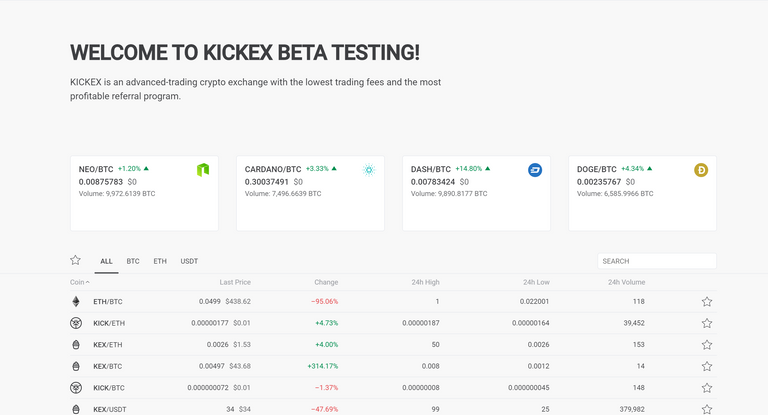This screenshot has width=768, height=415.
Task: Click the 0.00875783 price on NEO card
Action: (101, 182)
